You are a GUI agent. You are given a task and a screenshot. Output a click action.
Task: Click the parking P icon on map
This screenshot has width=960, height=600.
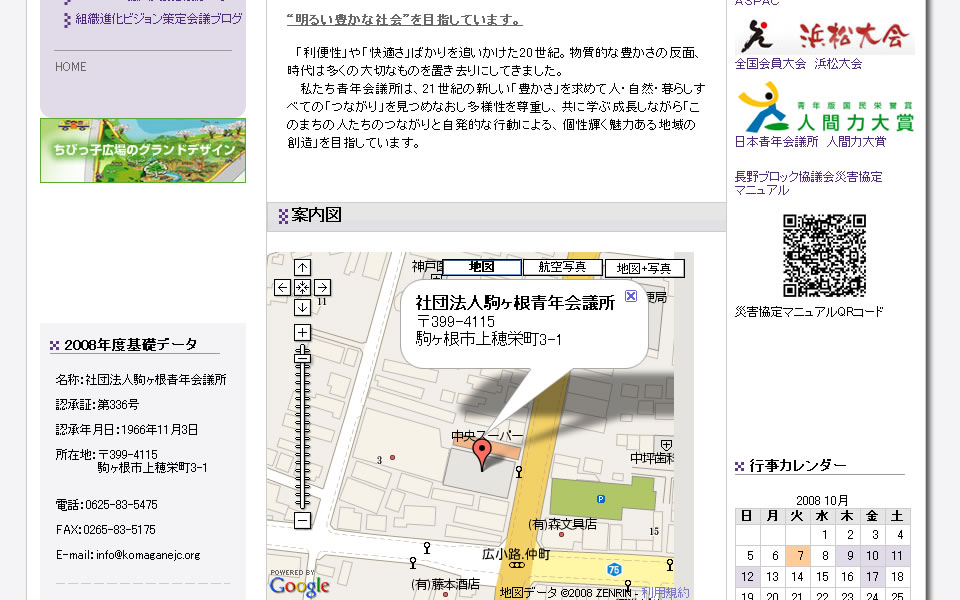[x=601, y=499]
